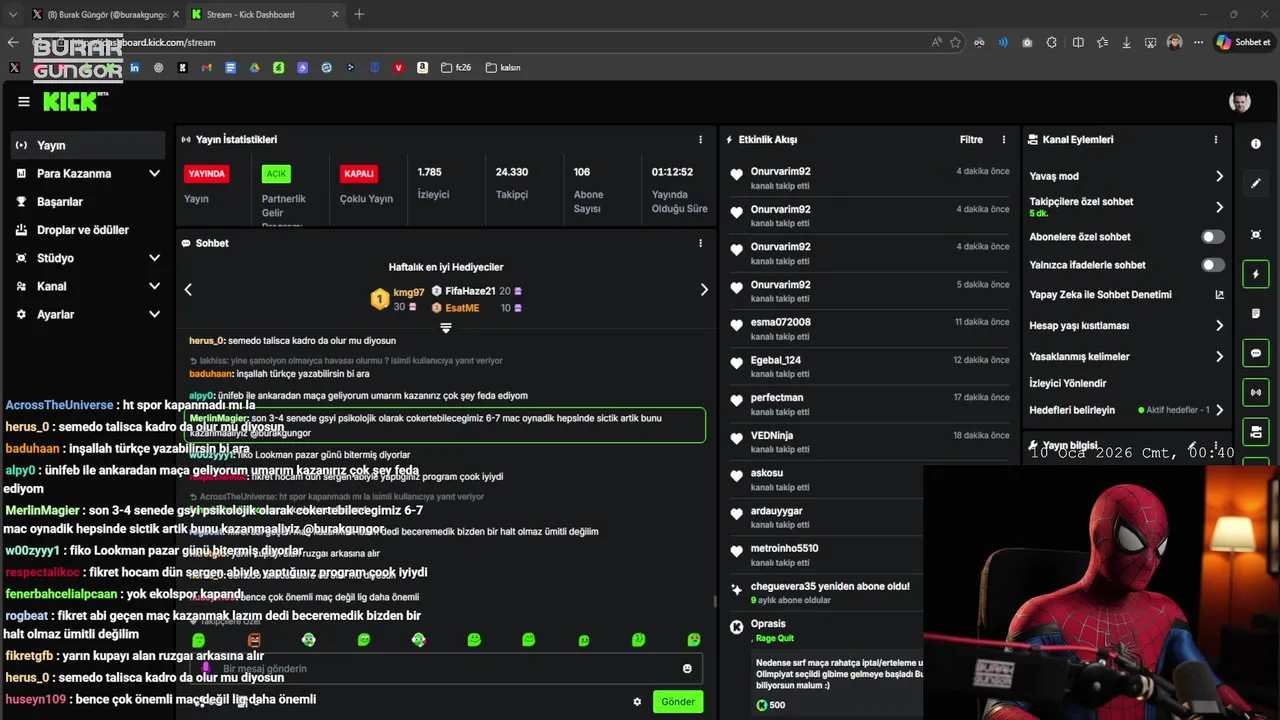Open Amazon bookmark in bookmarks bar
Image resolution: width=1280 pixels, height=720 pixels.
(423, 68)
